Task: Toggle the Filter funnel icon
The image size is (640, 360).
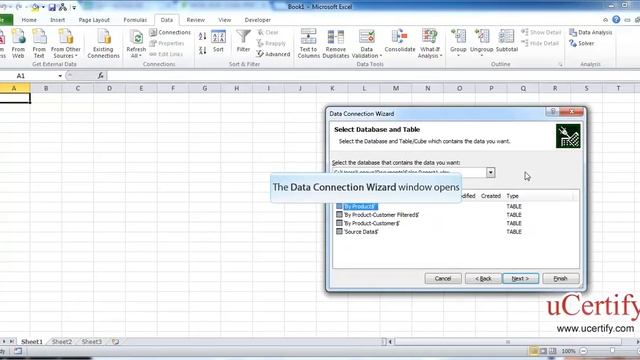Action: point(243,41)
